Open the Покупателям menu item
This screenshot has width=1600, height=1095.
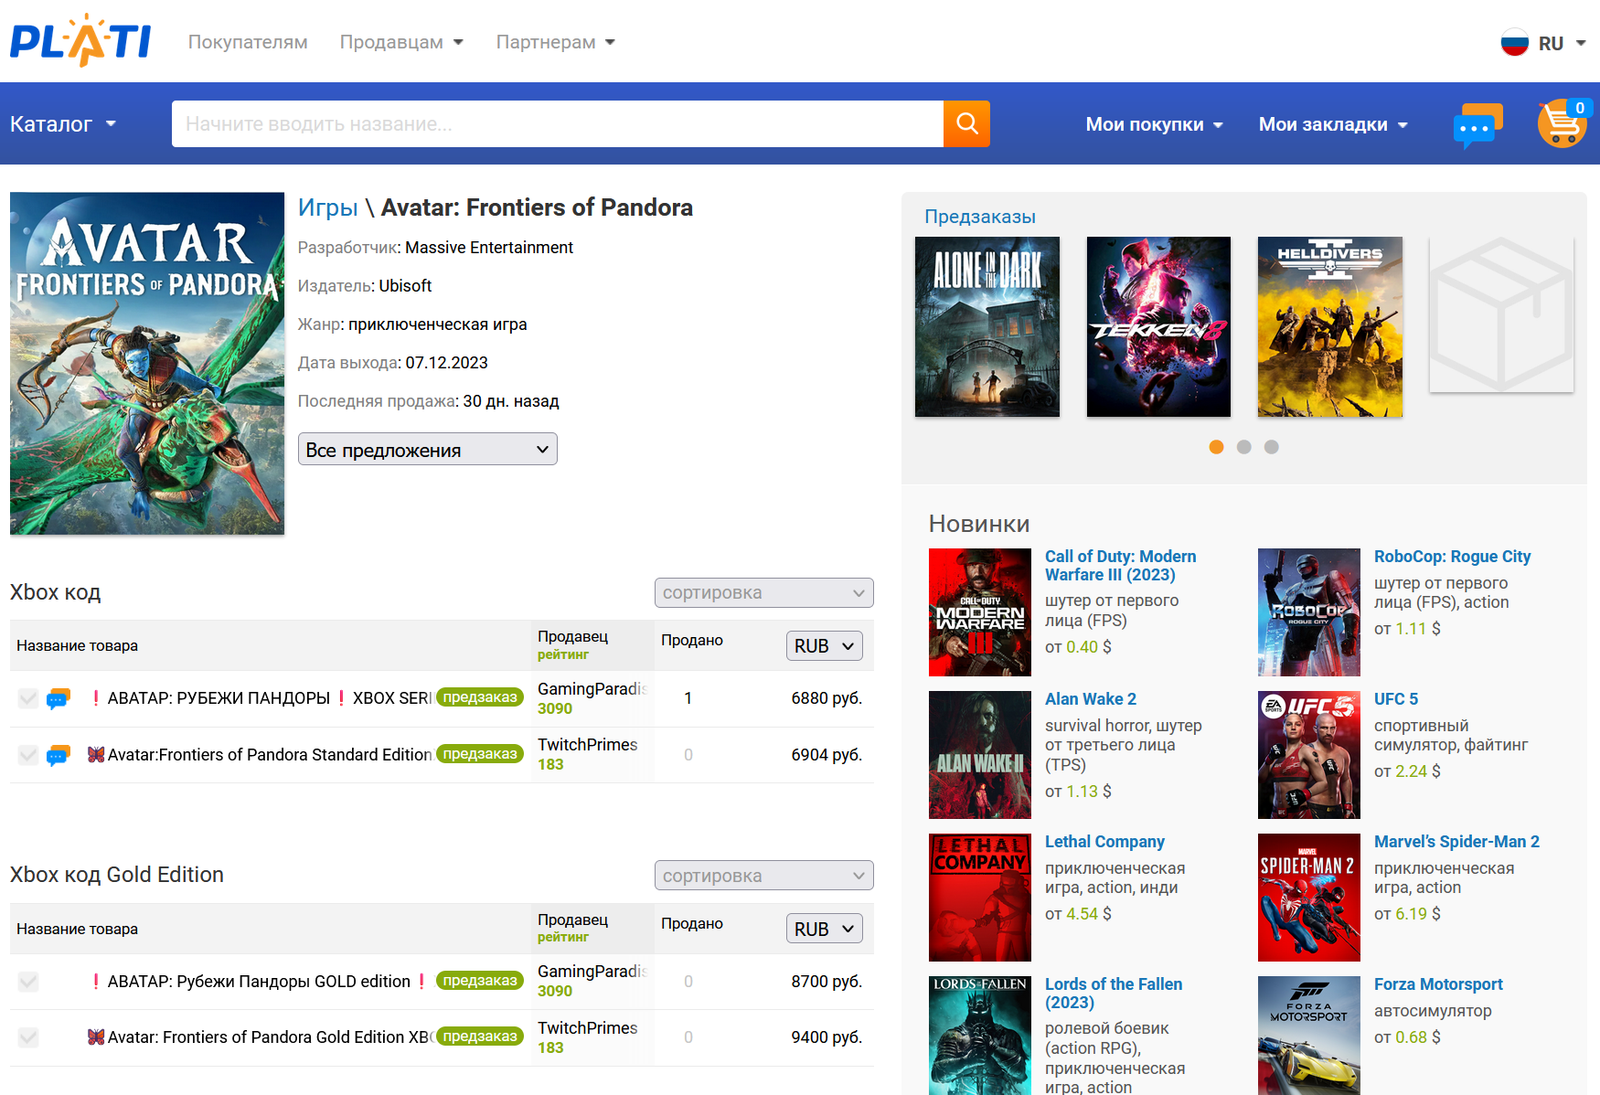pos(248,42)
